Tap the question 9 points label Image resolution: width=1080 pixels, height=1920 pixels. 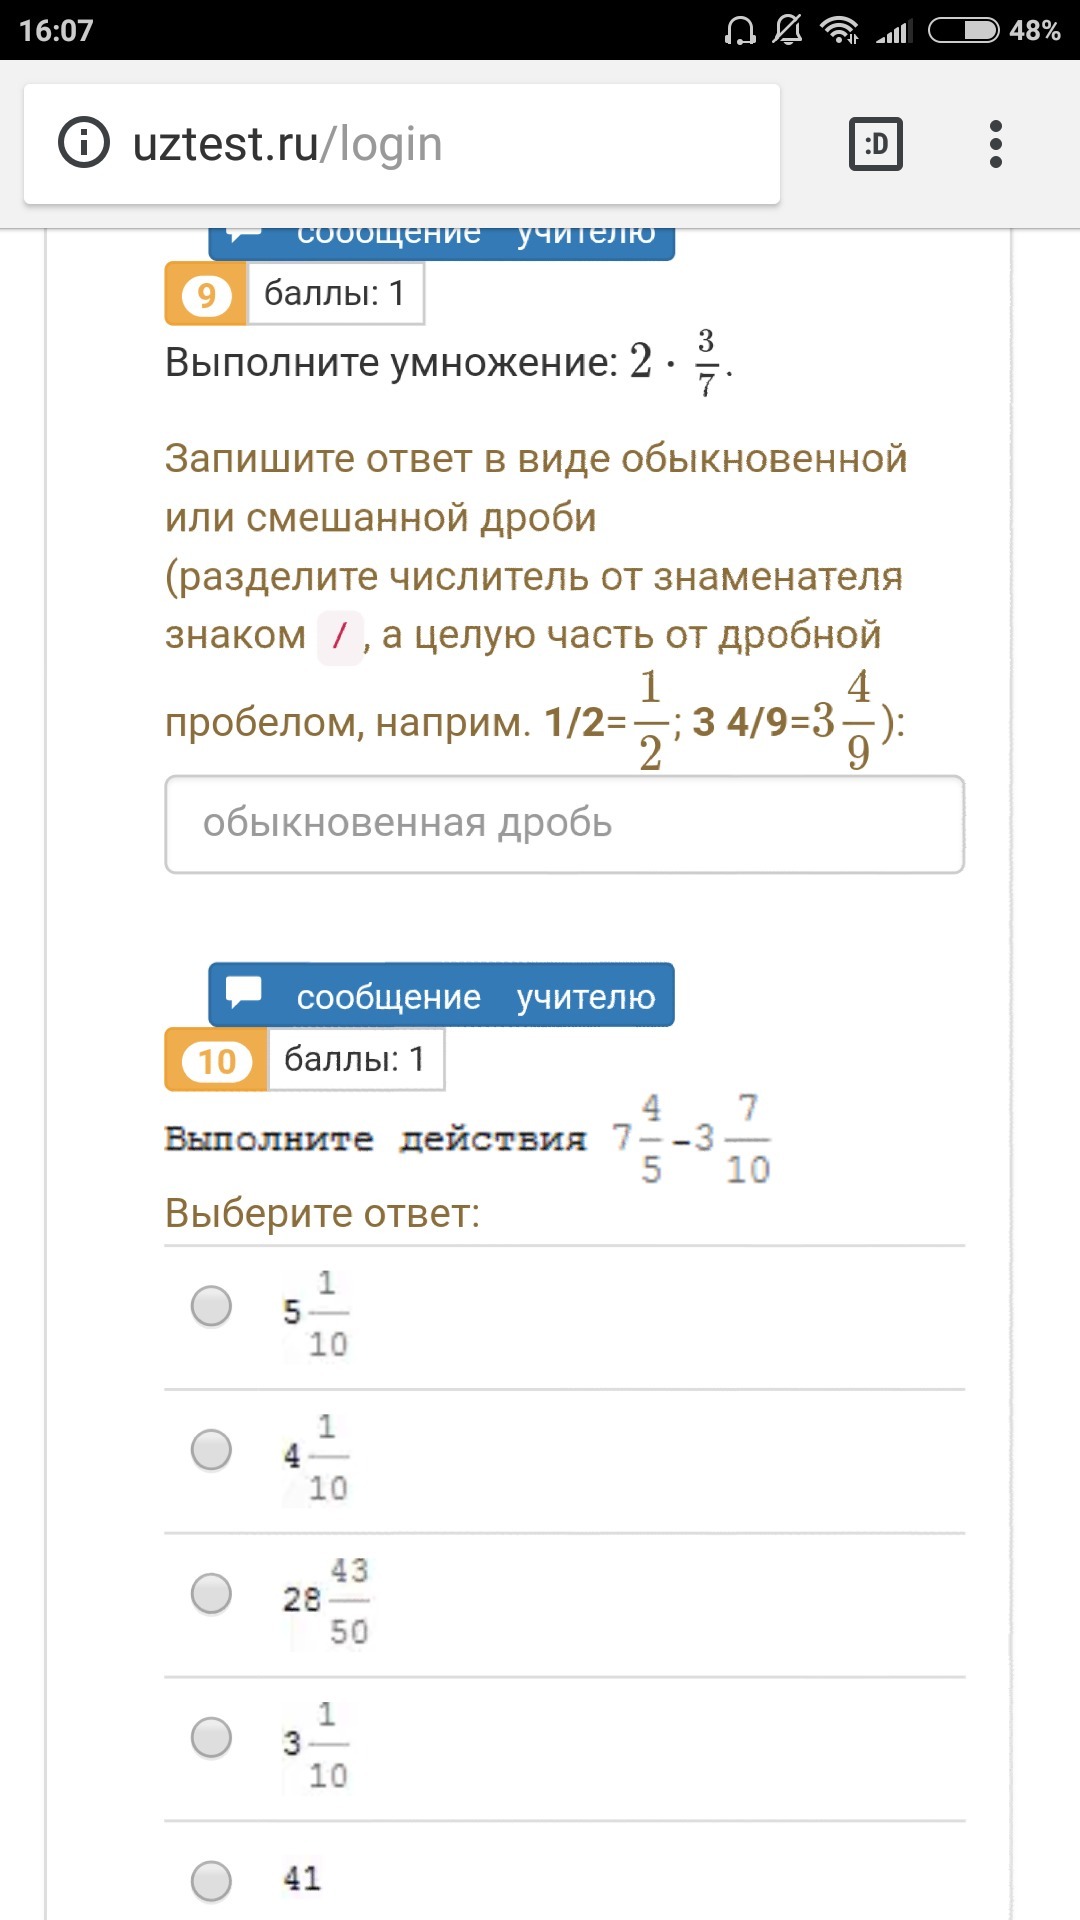pos(335,294)
